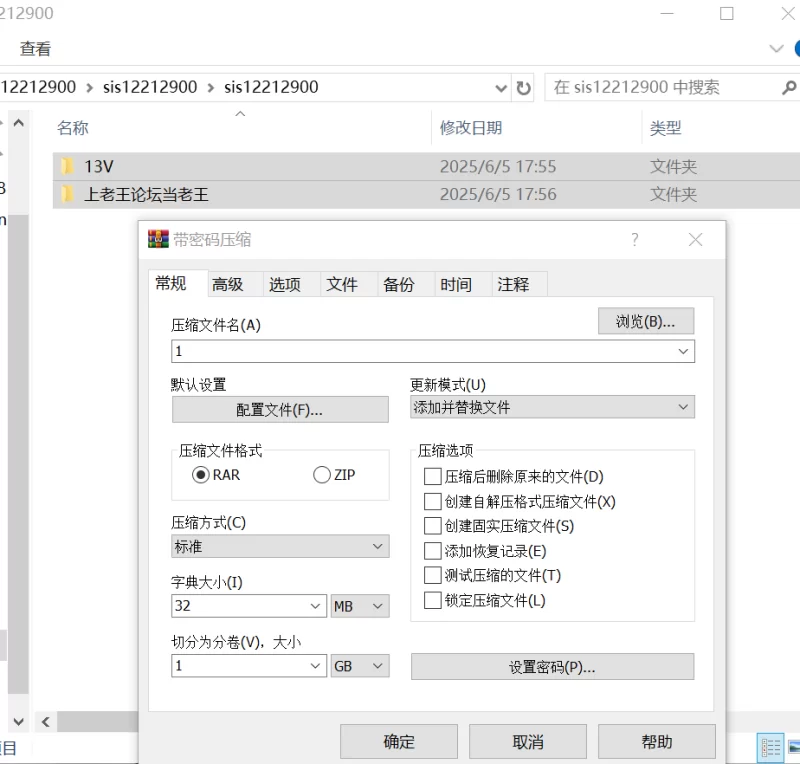Screen dimensions: 800x764
Task: Confirm with the 确定 button
Action: point(399,742)
